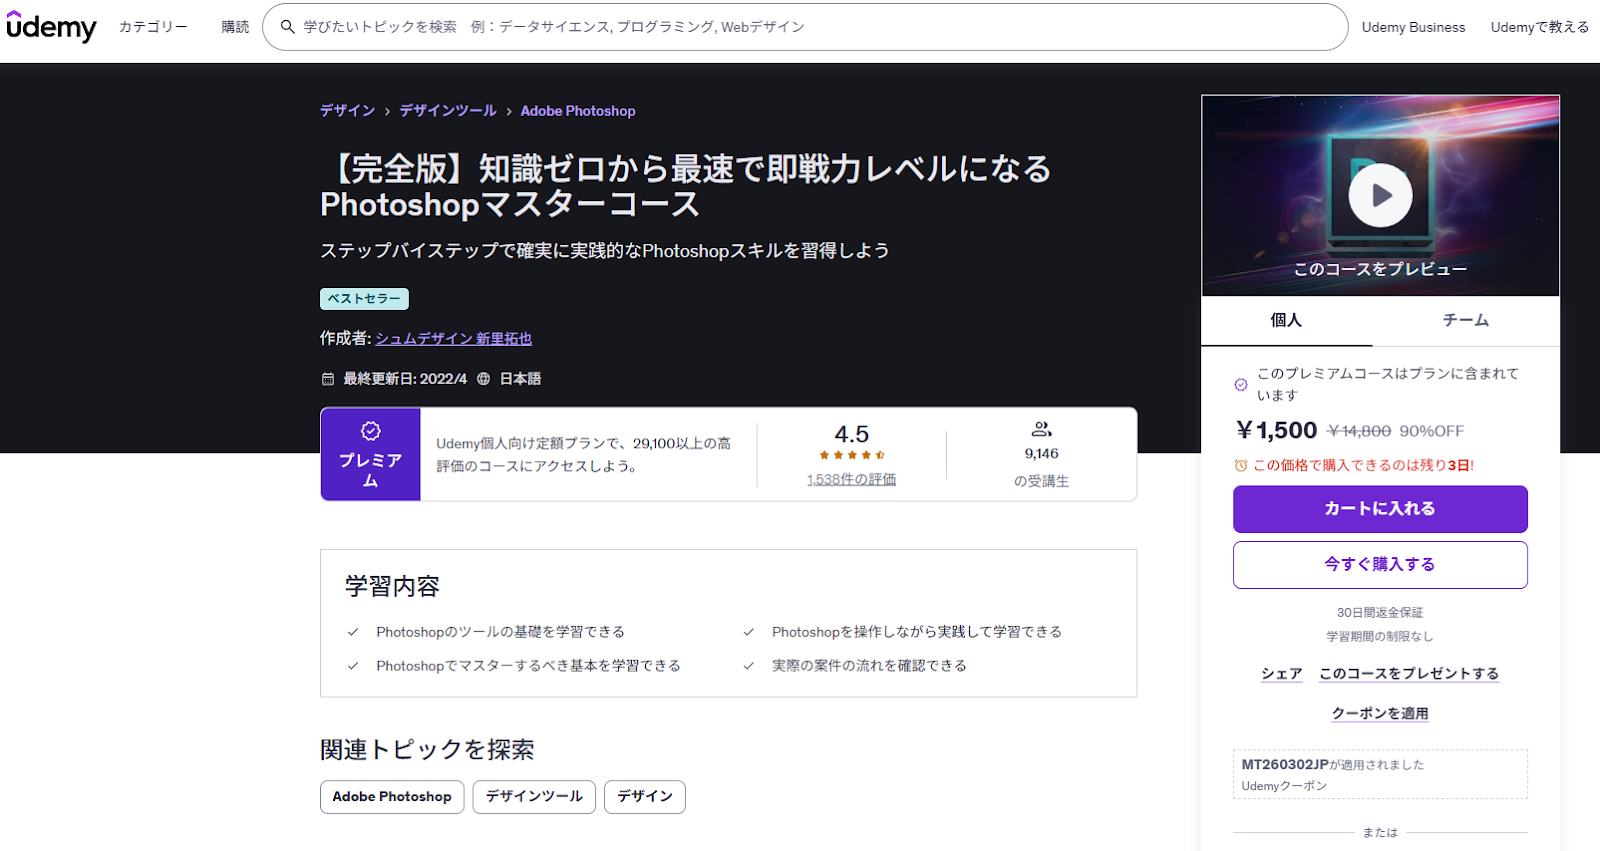This screenshot has width=1600, height=851.
Task: Click the Udemy logo
Action: pyautogui.click(x=51, y=27)
